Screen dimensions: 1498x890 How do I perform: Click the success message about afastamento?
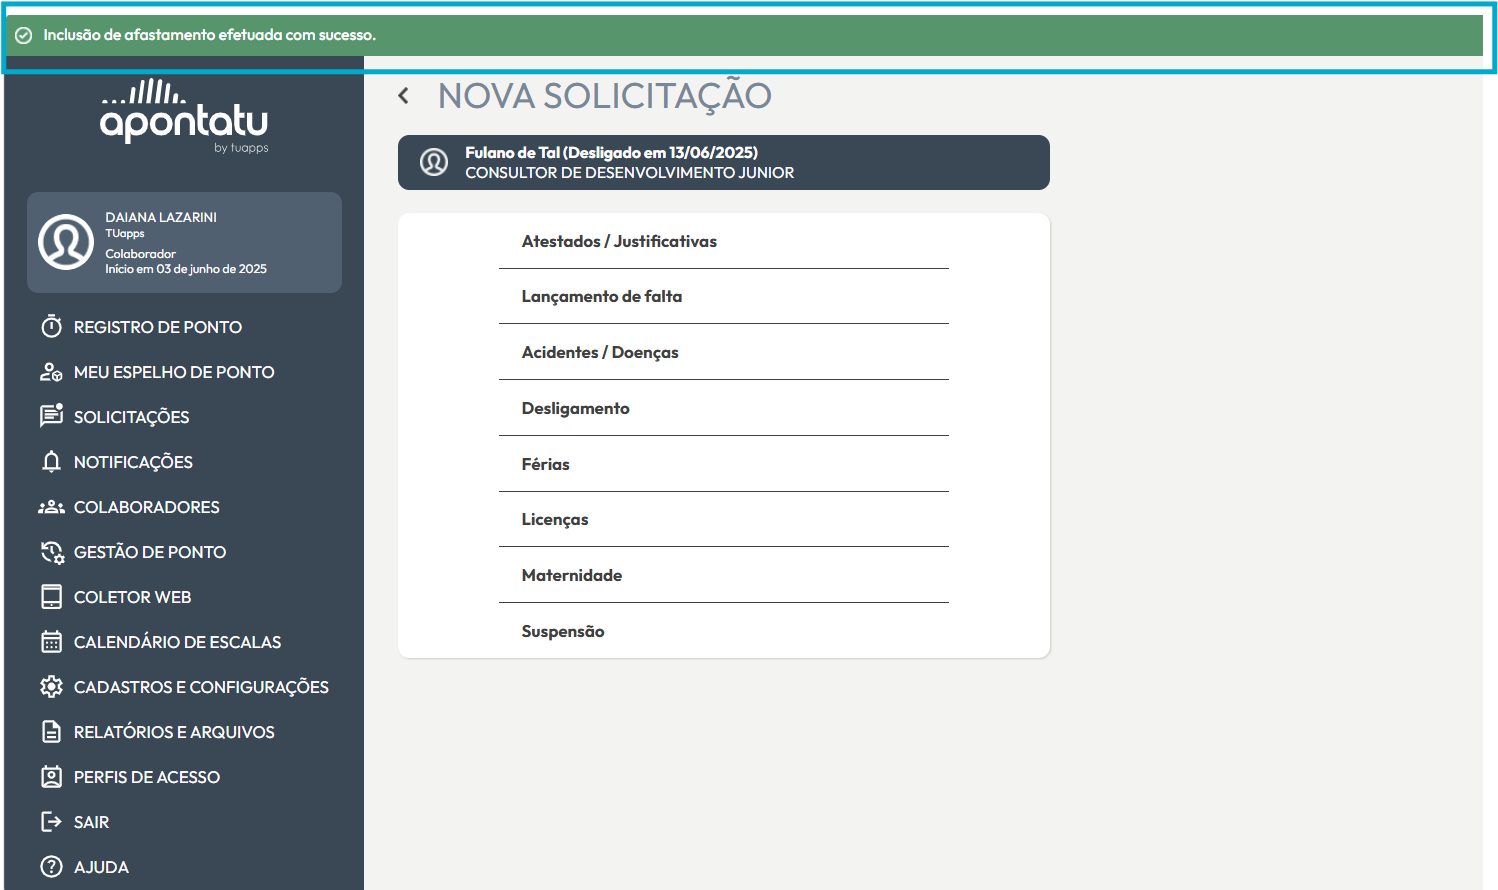click(x=209, y=35)
